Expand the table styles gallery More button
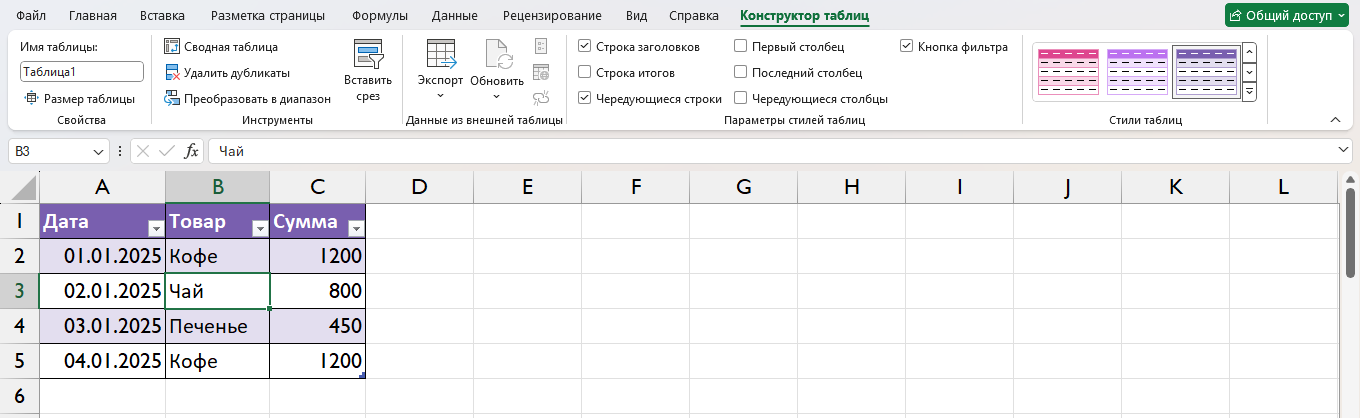 click(x=1248, y=92)
